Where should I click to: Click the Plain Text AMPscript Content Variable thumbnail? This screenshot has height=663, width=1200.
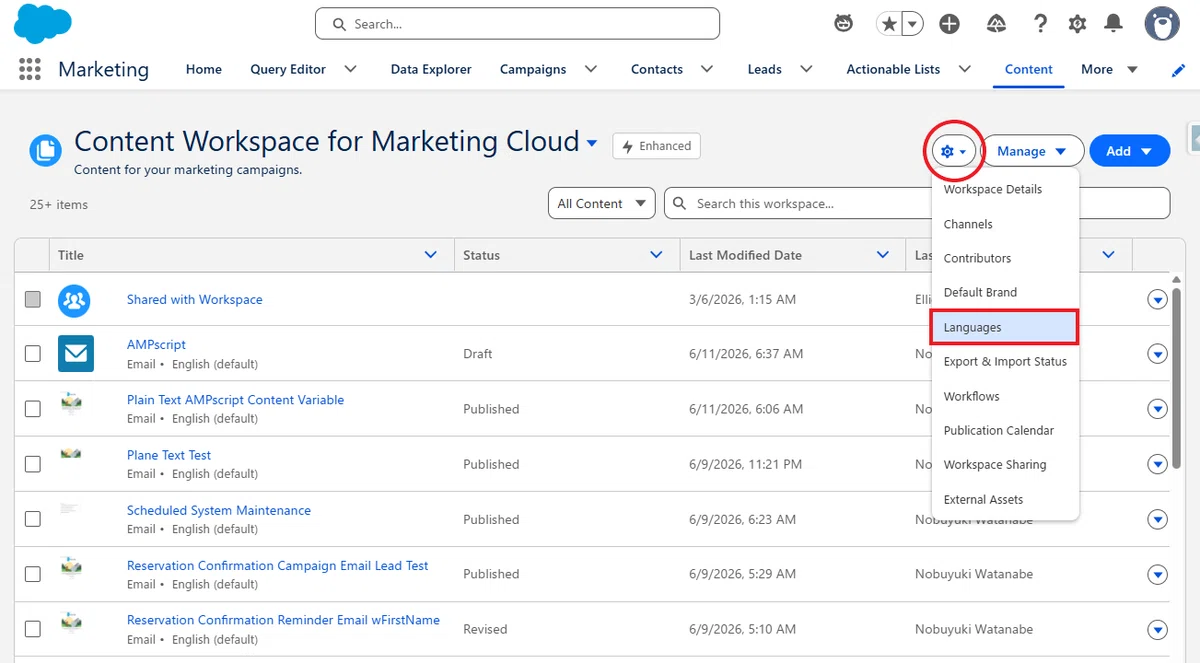click(x=71, y=403)
